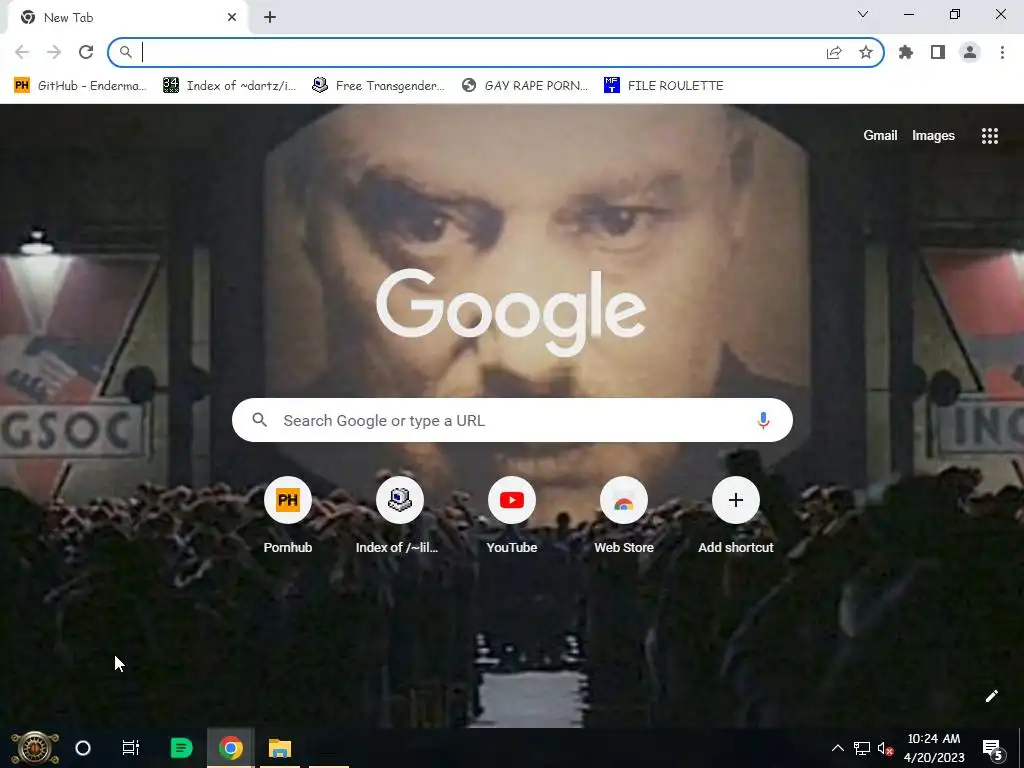Viewport: 1024px width, 768px height.
Task: Open Task View on the taskbar
Action: tap(131, 748)
